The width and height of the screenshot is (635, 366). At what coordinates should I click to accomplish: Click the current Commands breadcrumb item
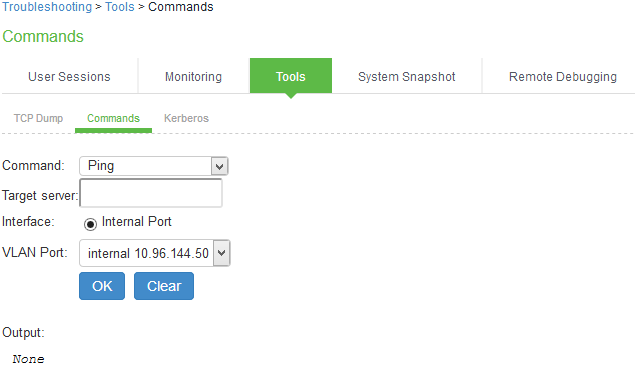pyautogui.click(x=181, y=7)
